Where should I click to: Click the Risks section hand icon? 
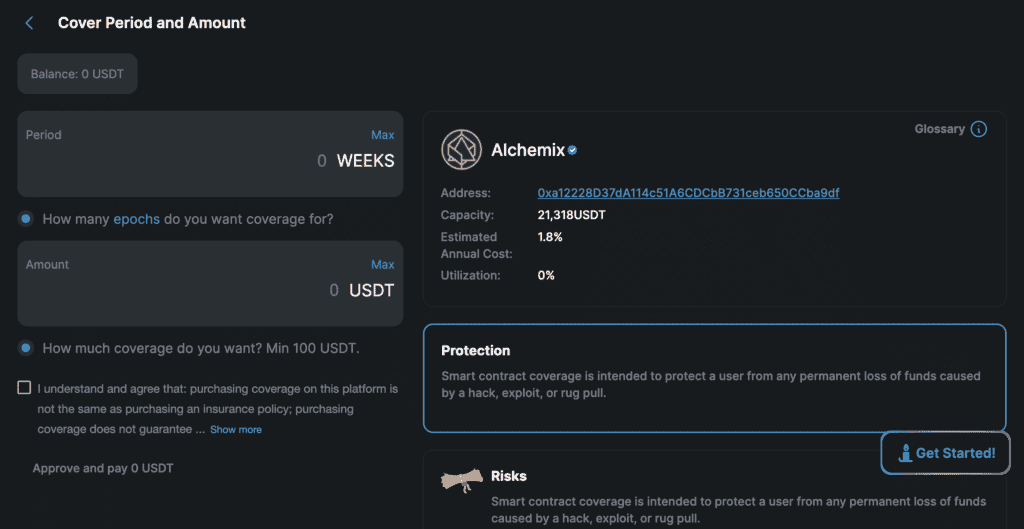(461, 481)
